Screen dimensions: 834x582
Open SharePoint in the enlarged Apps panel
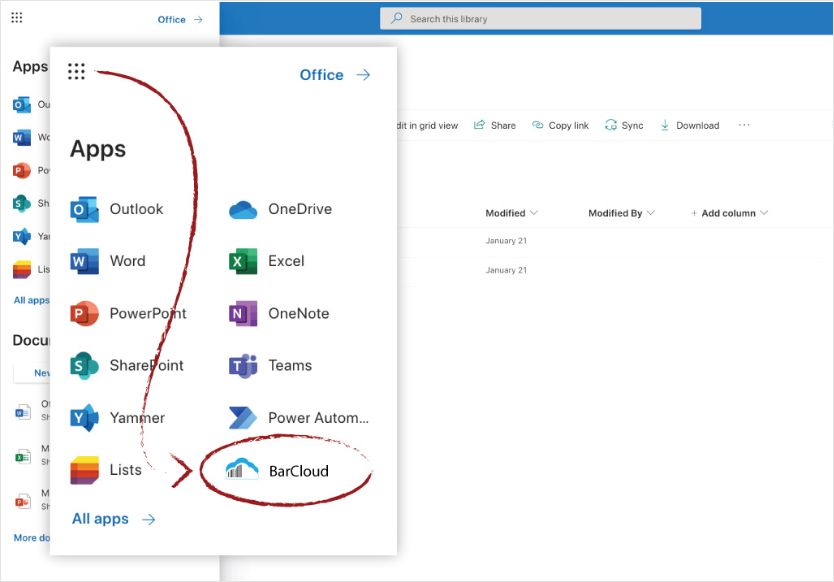(x=127, y=365)
